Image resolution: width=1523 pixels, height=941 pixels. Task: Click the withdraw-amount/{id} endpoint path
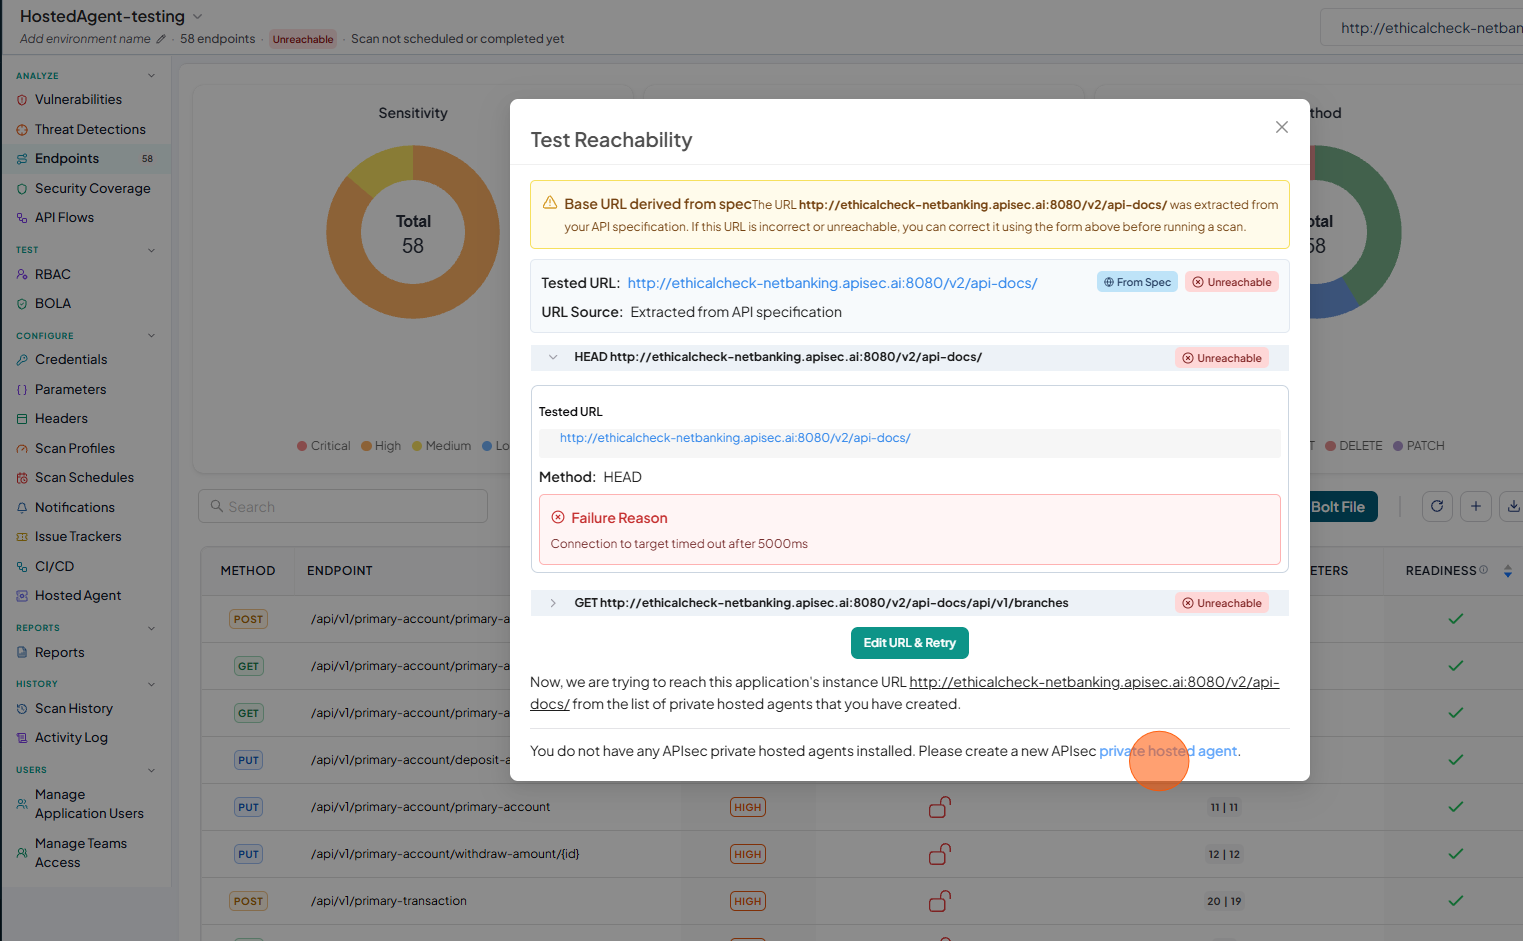click(x=445, y=854)
